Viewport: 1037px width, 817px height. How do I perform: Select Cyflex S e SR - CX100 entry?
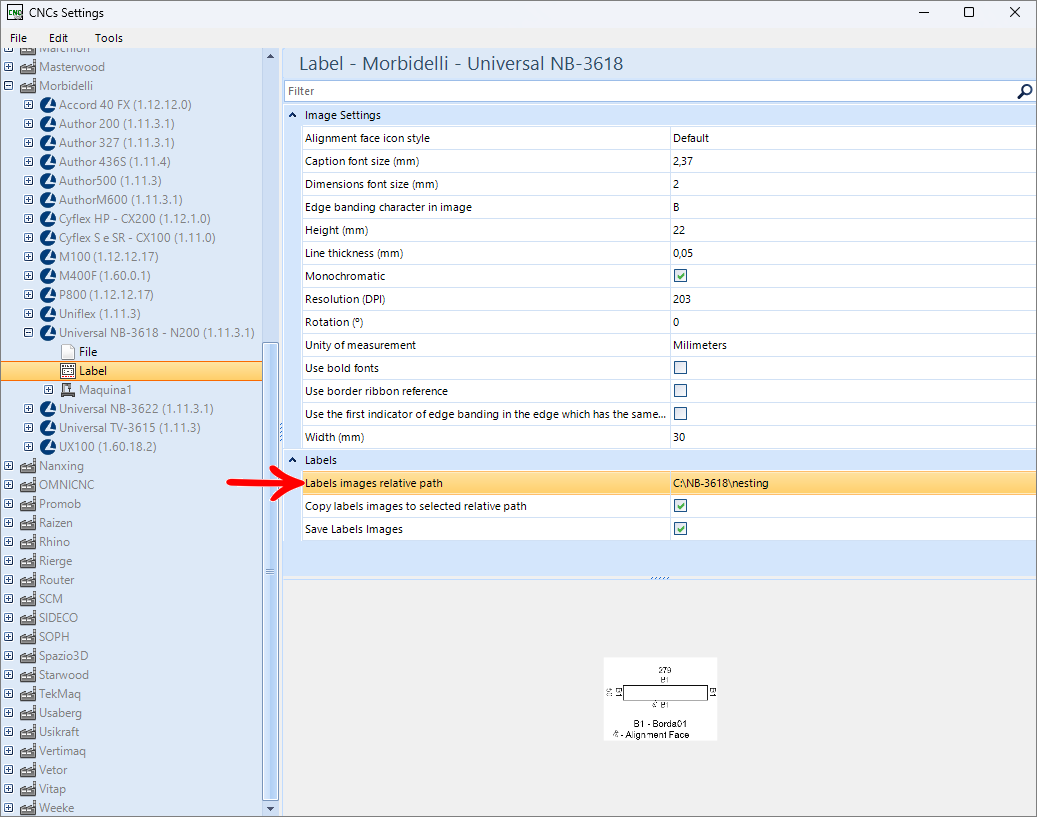pyautogui.click(x=137, y=237)
